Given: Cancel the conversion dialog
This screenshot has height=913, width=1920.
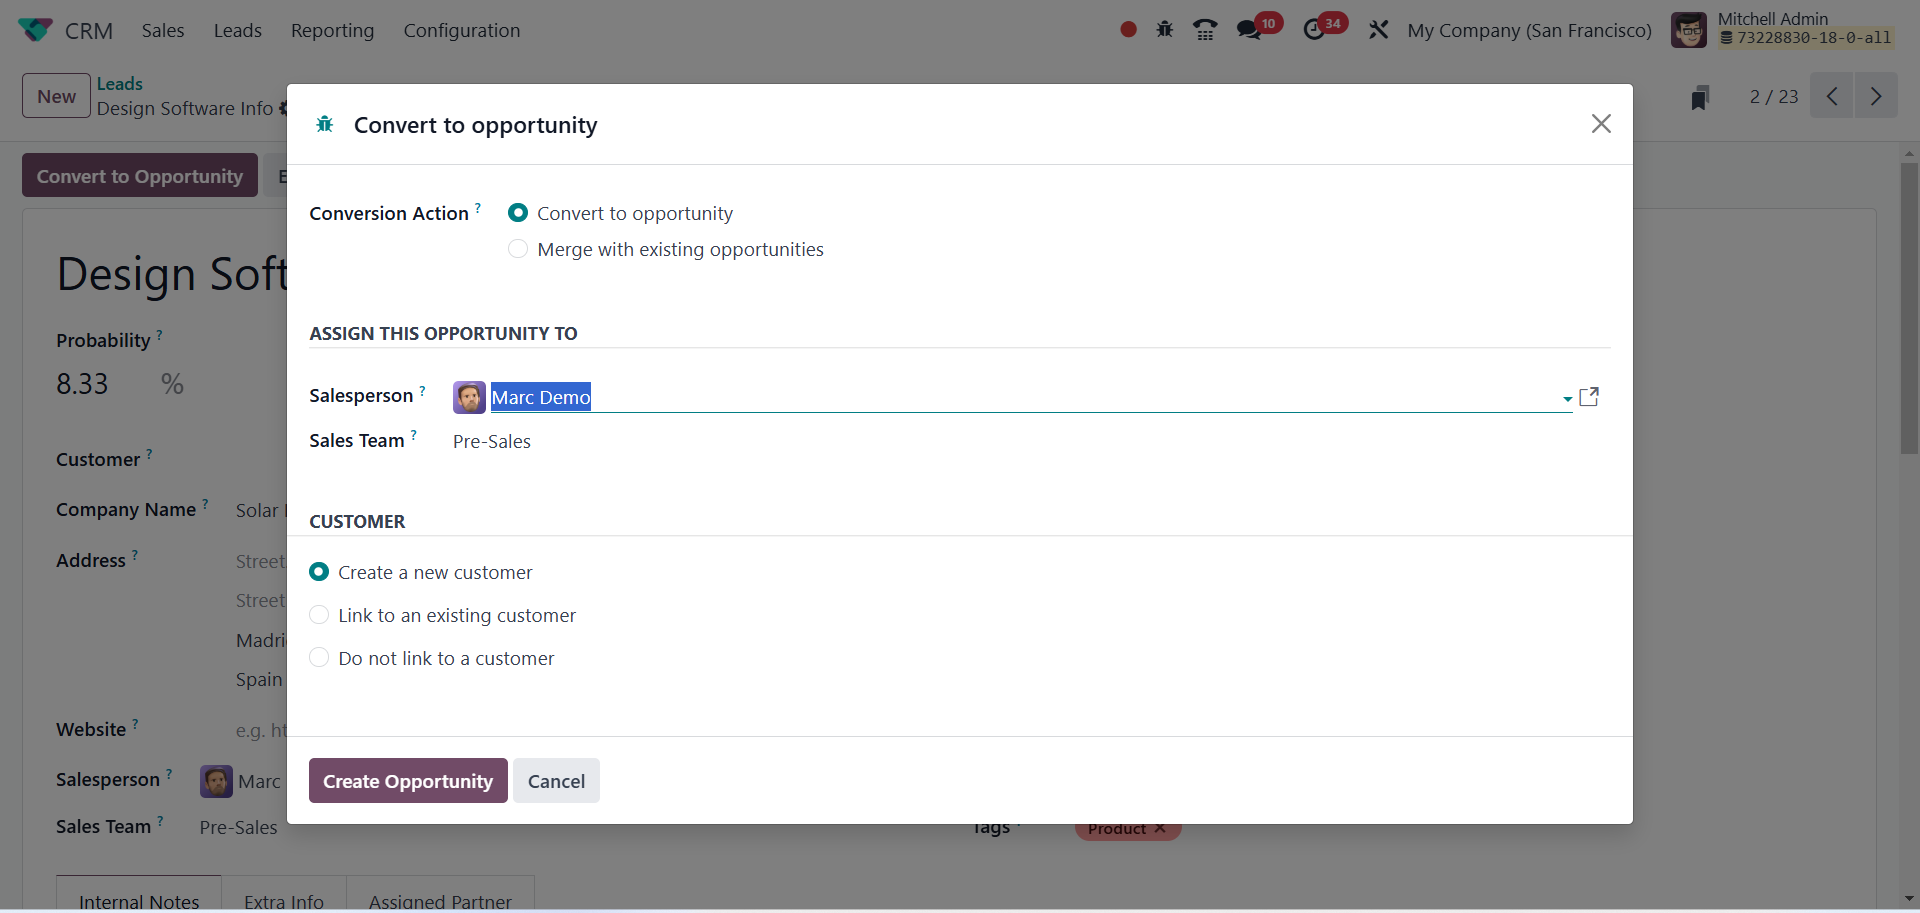Looking at the screenshot, I should pos(556,781).
